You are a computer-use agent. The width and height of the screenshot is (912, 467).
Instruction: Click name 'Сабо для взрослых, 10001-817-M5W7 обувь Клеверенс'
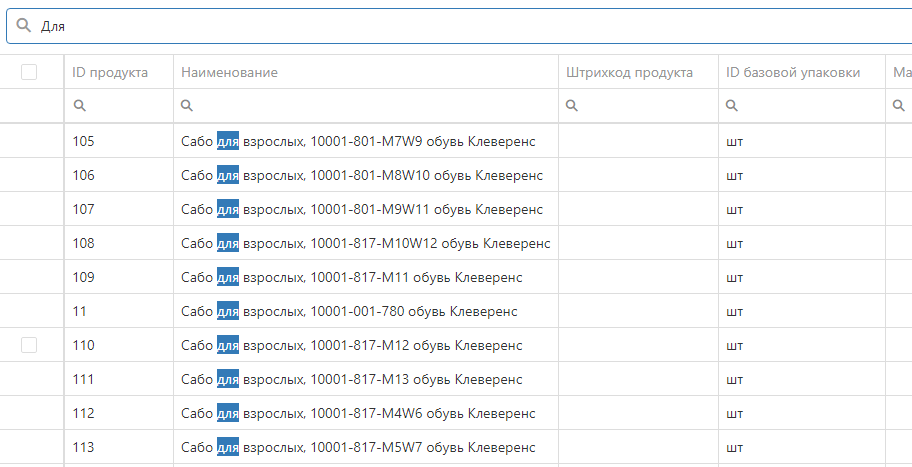358,447
